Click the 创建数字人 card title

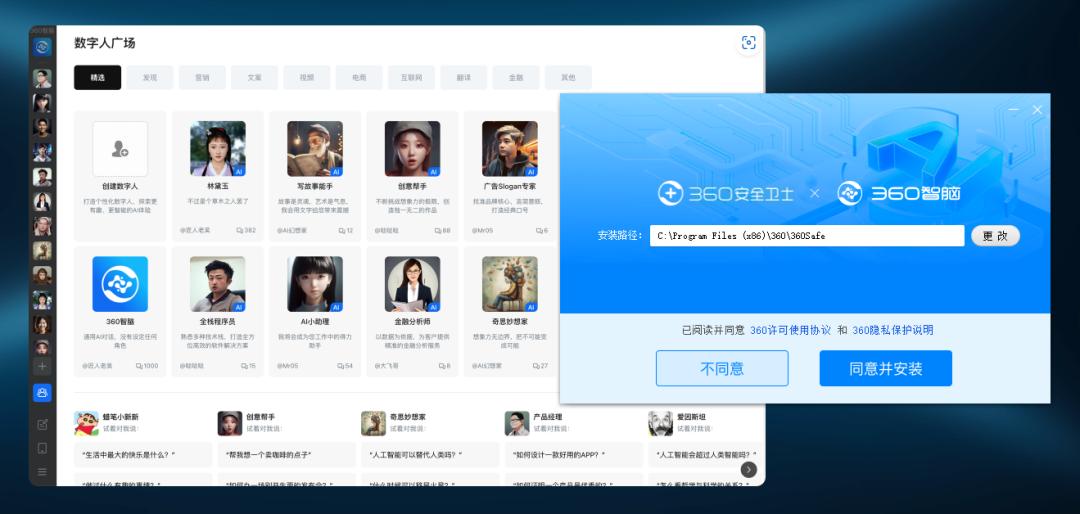click(120, 187)
